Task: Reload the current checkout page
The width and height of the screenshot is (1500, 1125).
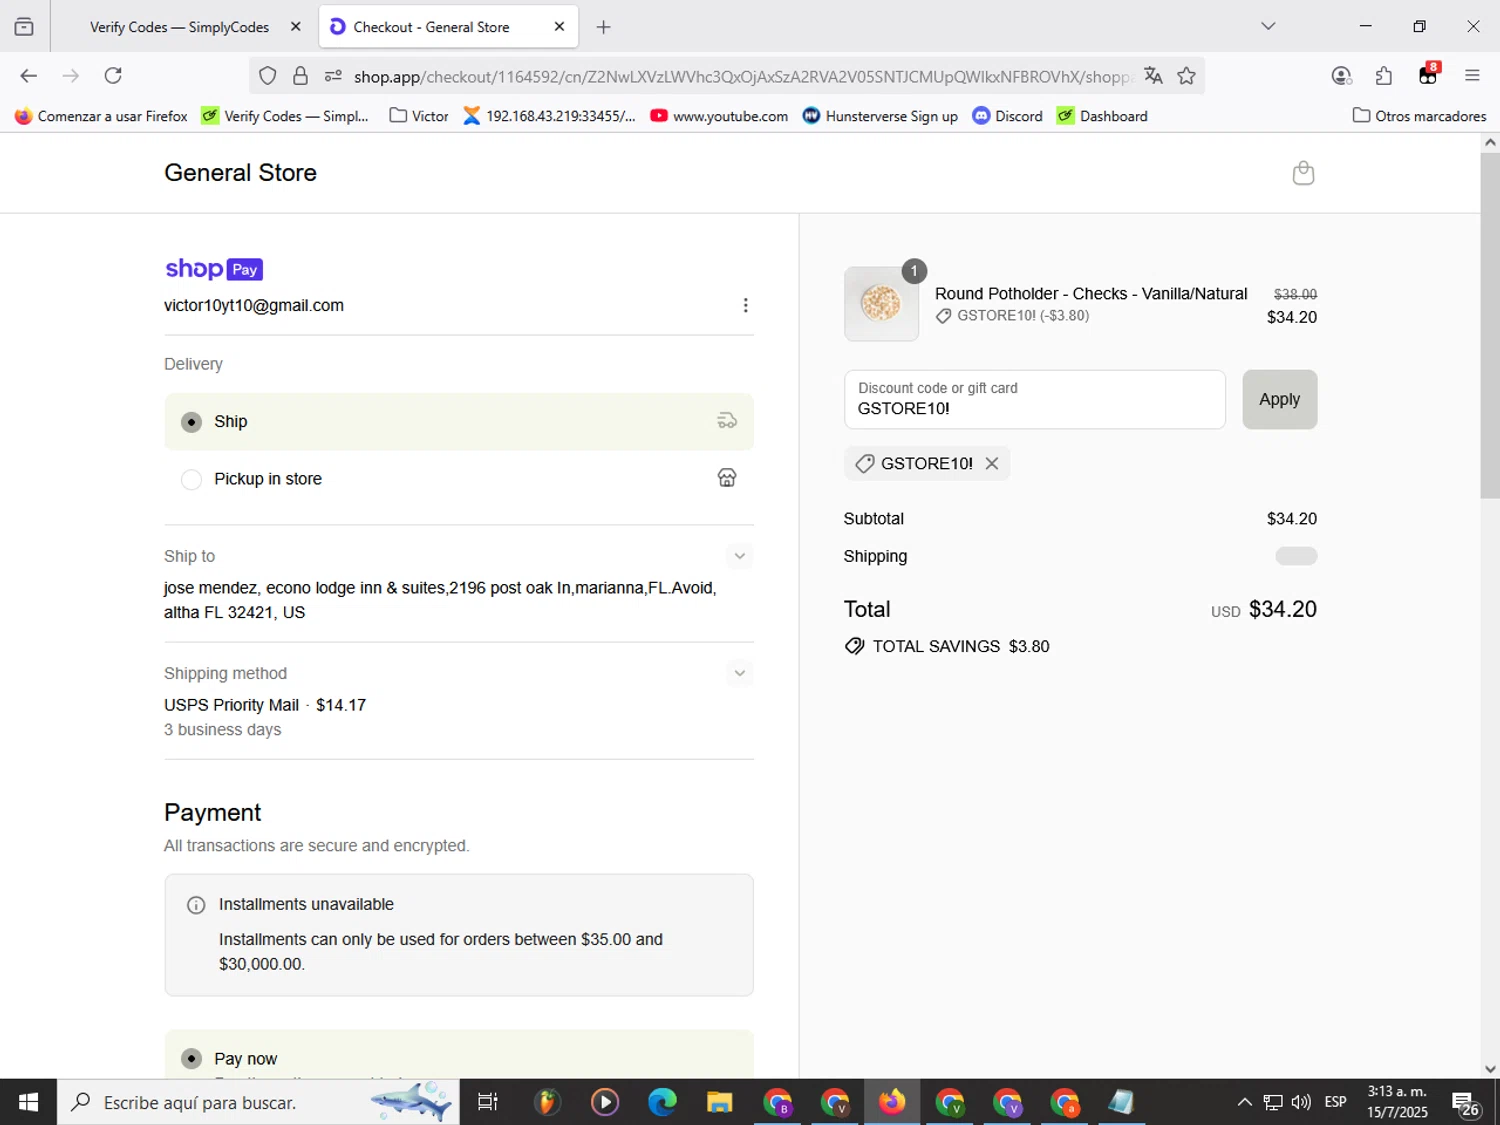Action: tap(113, 76)
